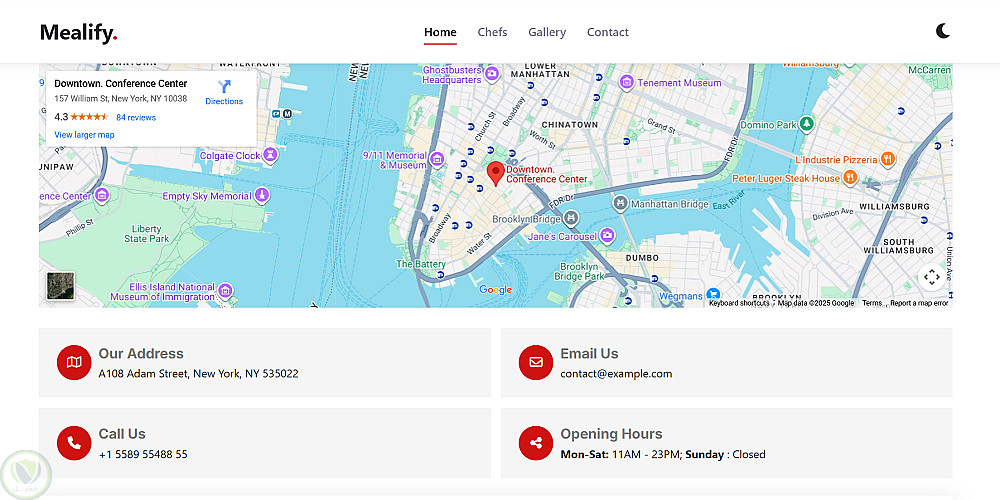Screen dimensions: 1000x500
Task: Select the Manhattan Bridge marker icon
Action: click(x=620, y=203)
